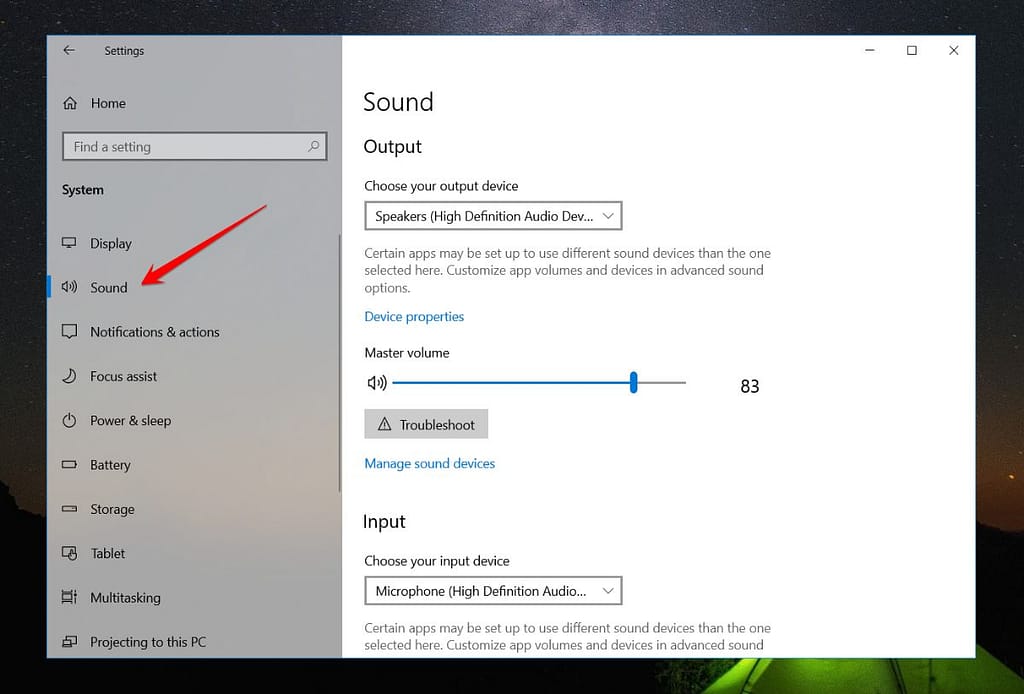The height and width of the screenshot is (694, 1024).
Task: Open Notifications & actions settings
Action: (x=155, y=332)
